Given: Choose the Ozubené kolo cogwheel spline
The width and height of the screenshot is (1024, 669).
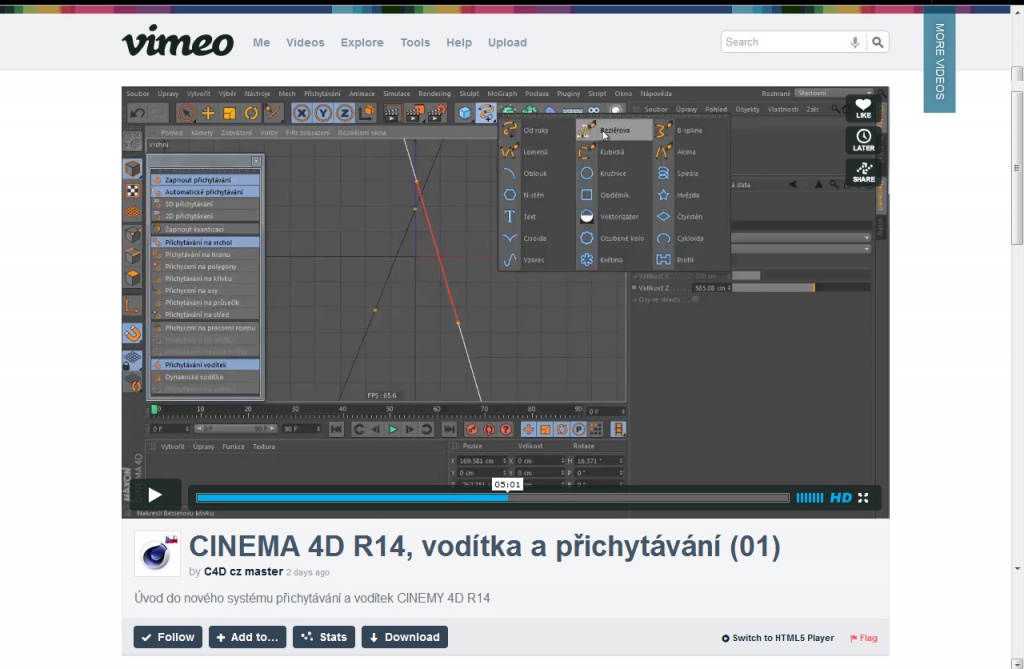Looking at the screenshot, I should pyautogui.click(x=614, y=238).
